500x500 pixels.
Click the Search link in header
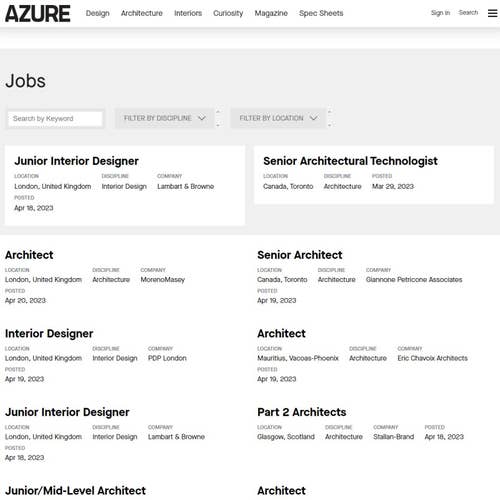468,13
